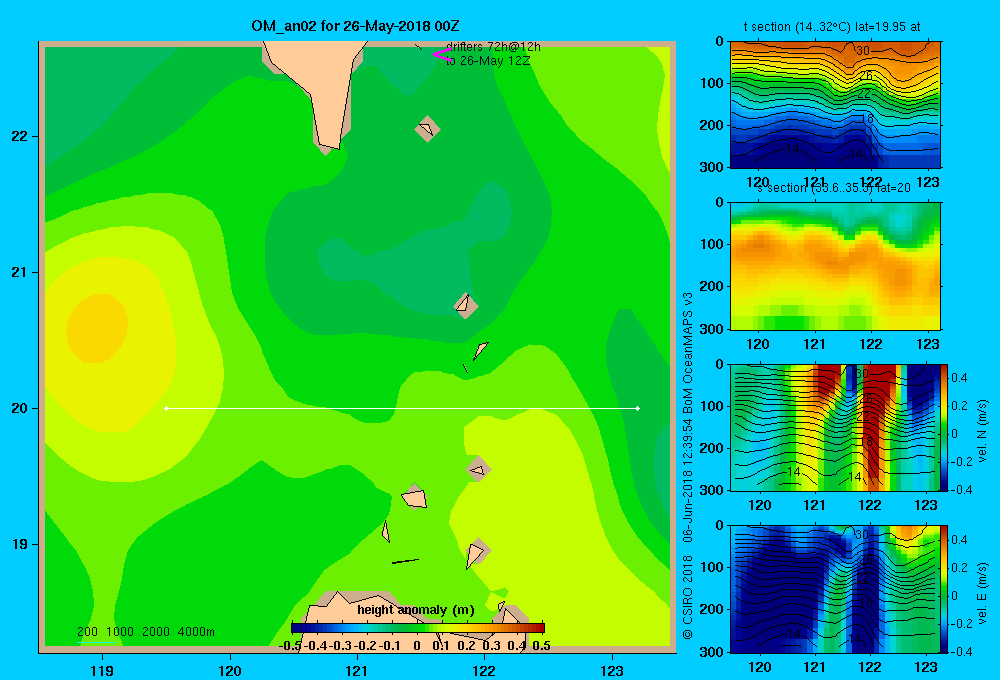Click the vertical CSIRO BoM OceanMAPS copyright text
Image resolution: width=1000 pixels, height=680 pixels.
point(688,466)
